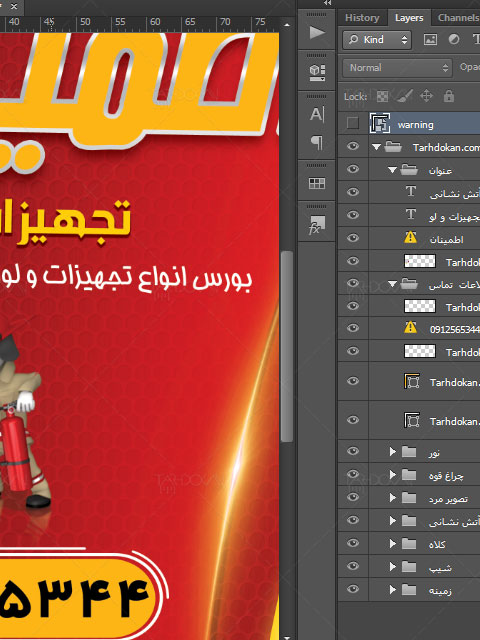Click the Tarhdokan layer thumbnail under اطمینان
Viewport: 480px width, 640px height.
tap(420, 261)
